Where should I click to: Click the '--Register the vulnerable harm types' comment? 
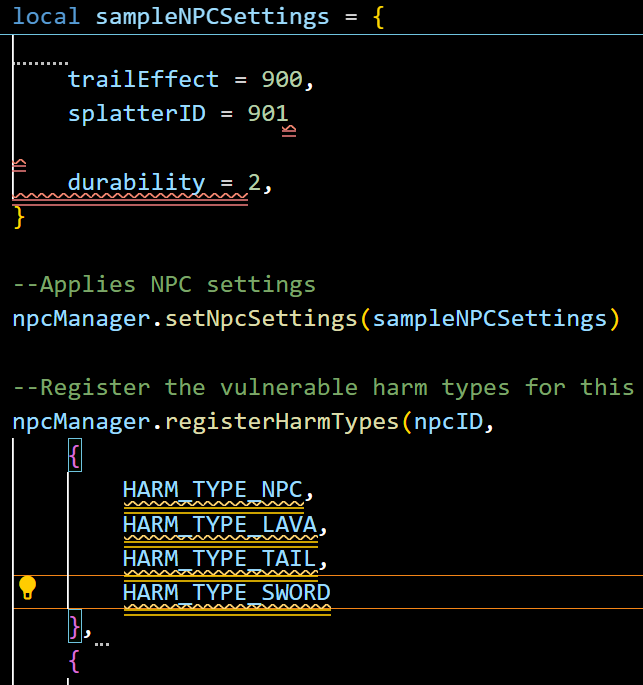[323, 387]
